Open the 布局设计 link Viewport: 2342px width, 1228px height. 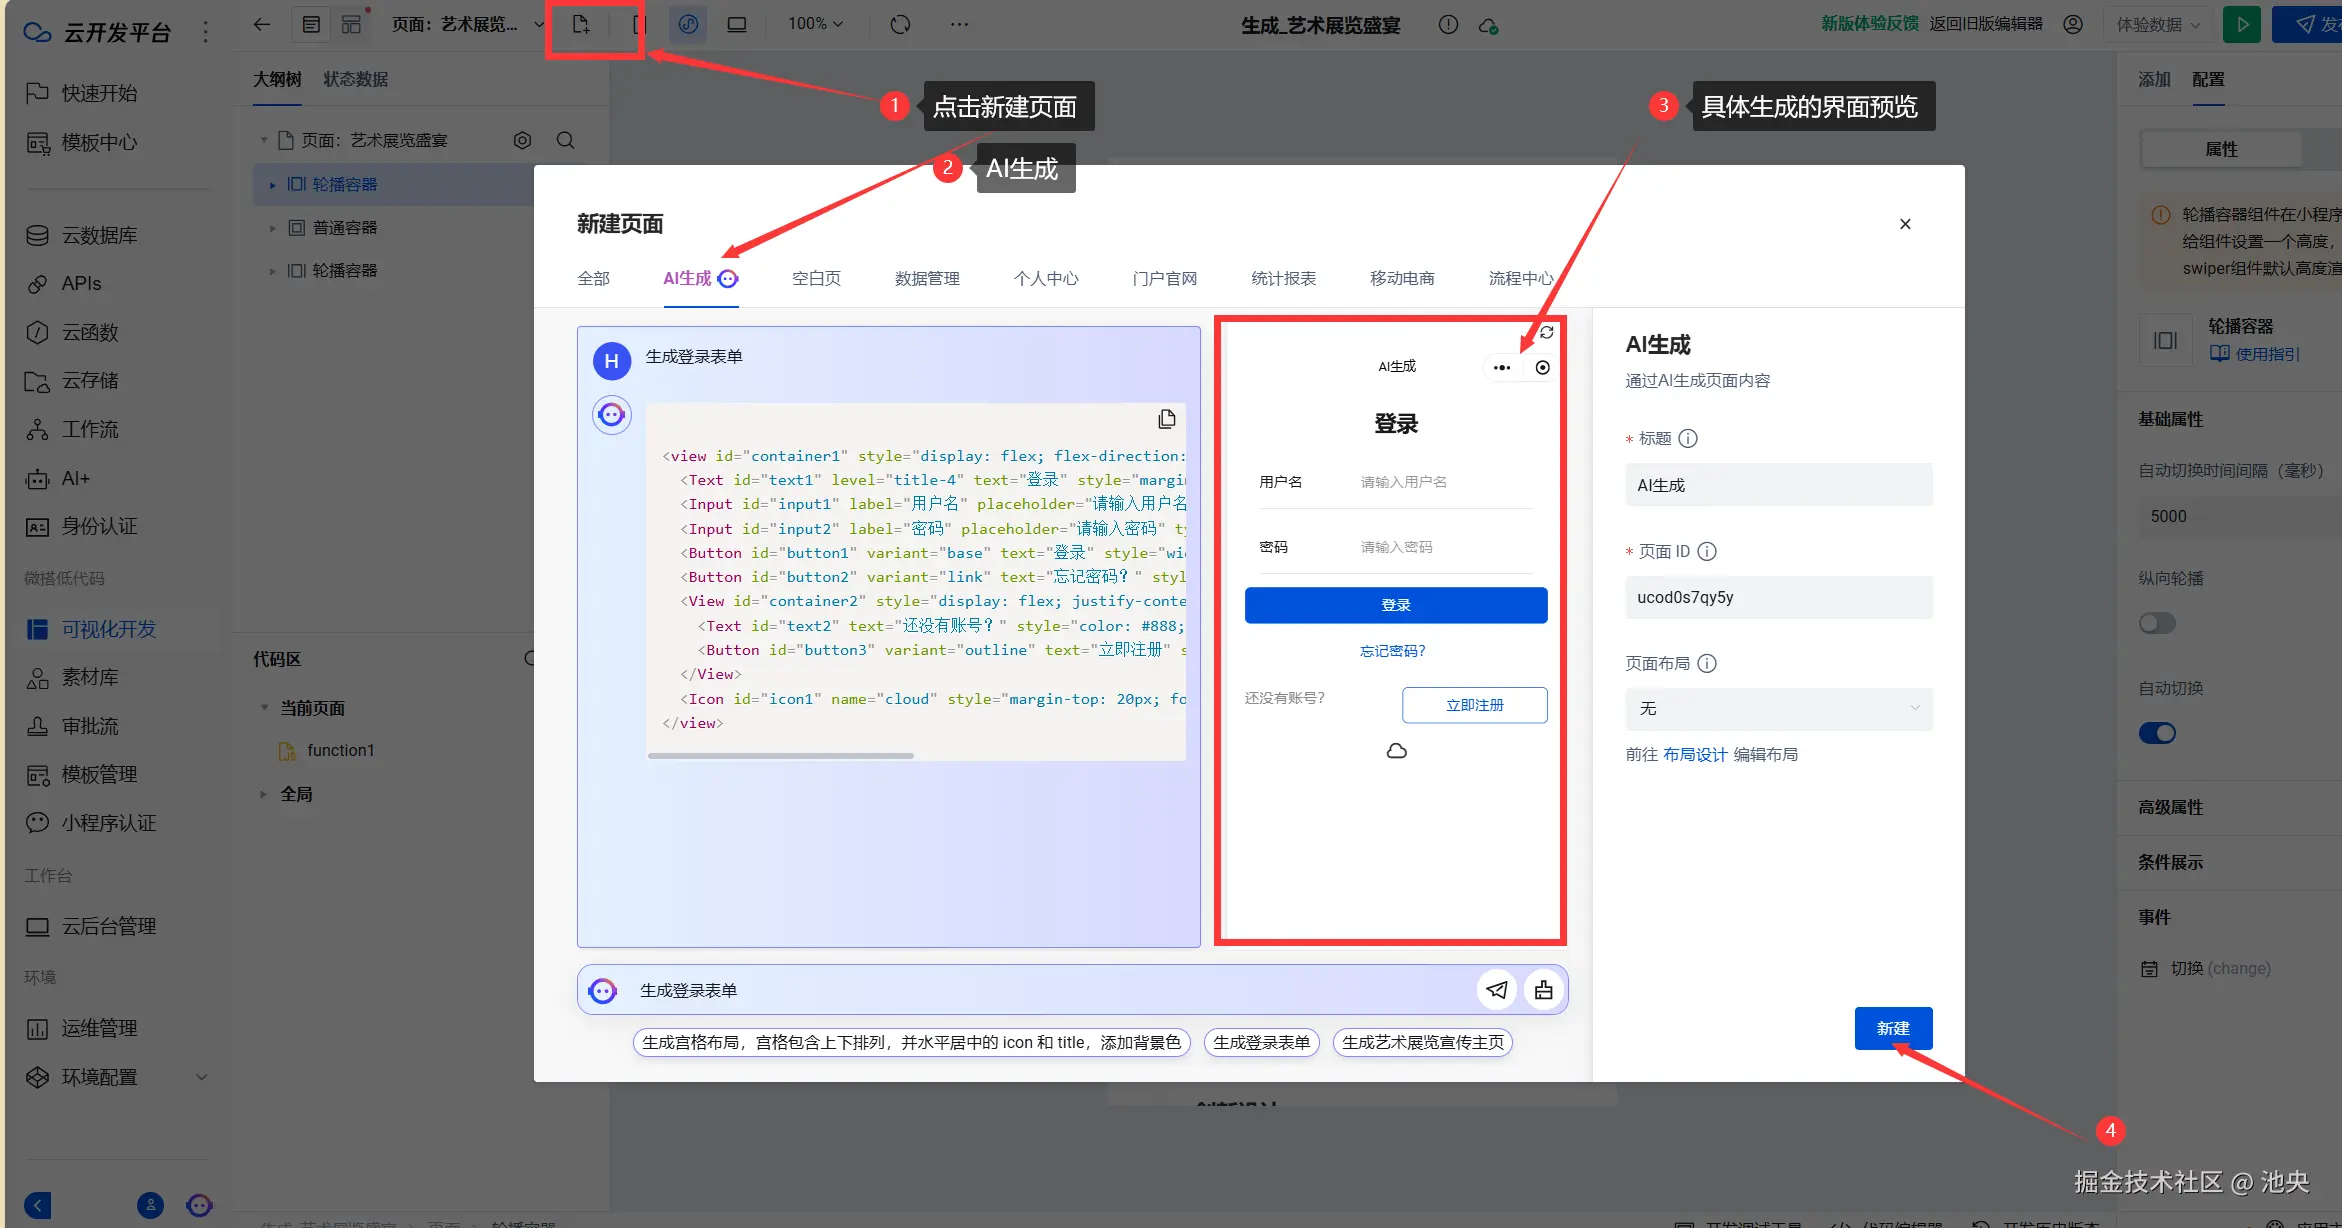coord(1694,754)
